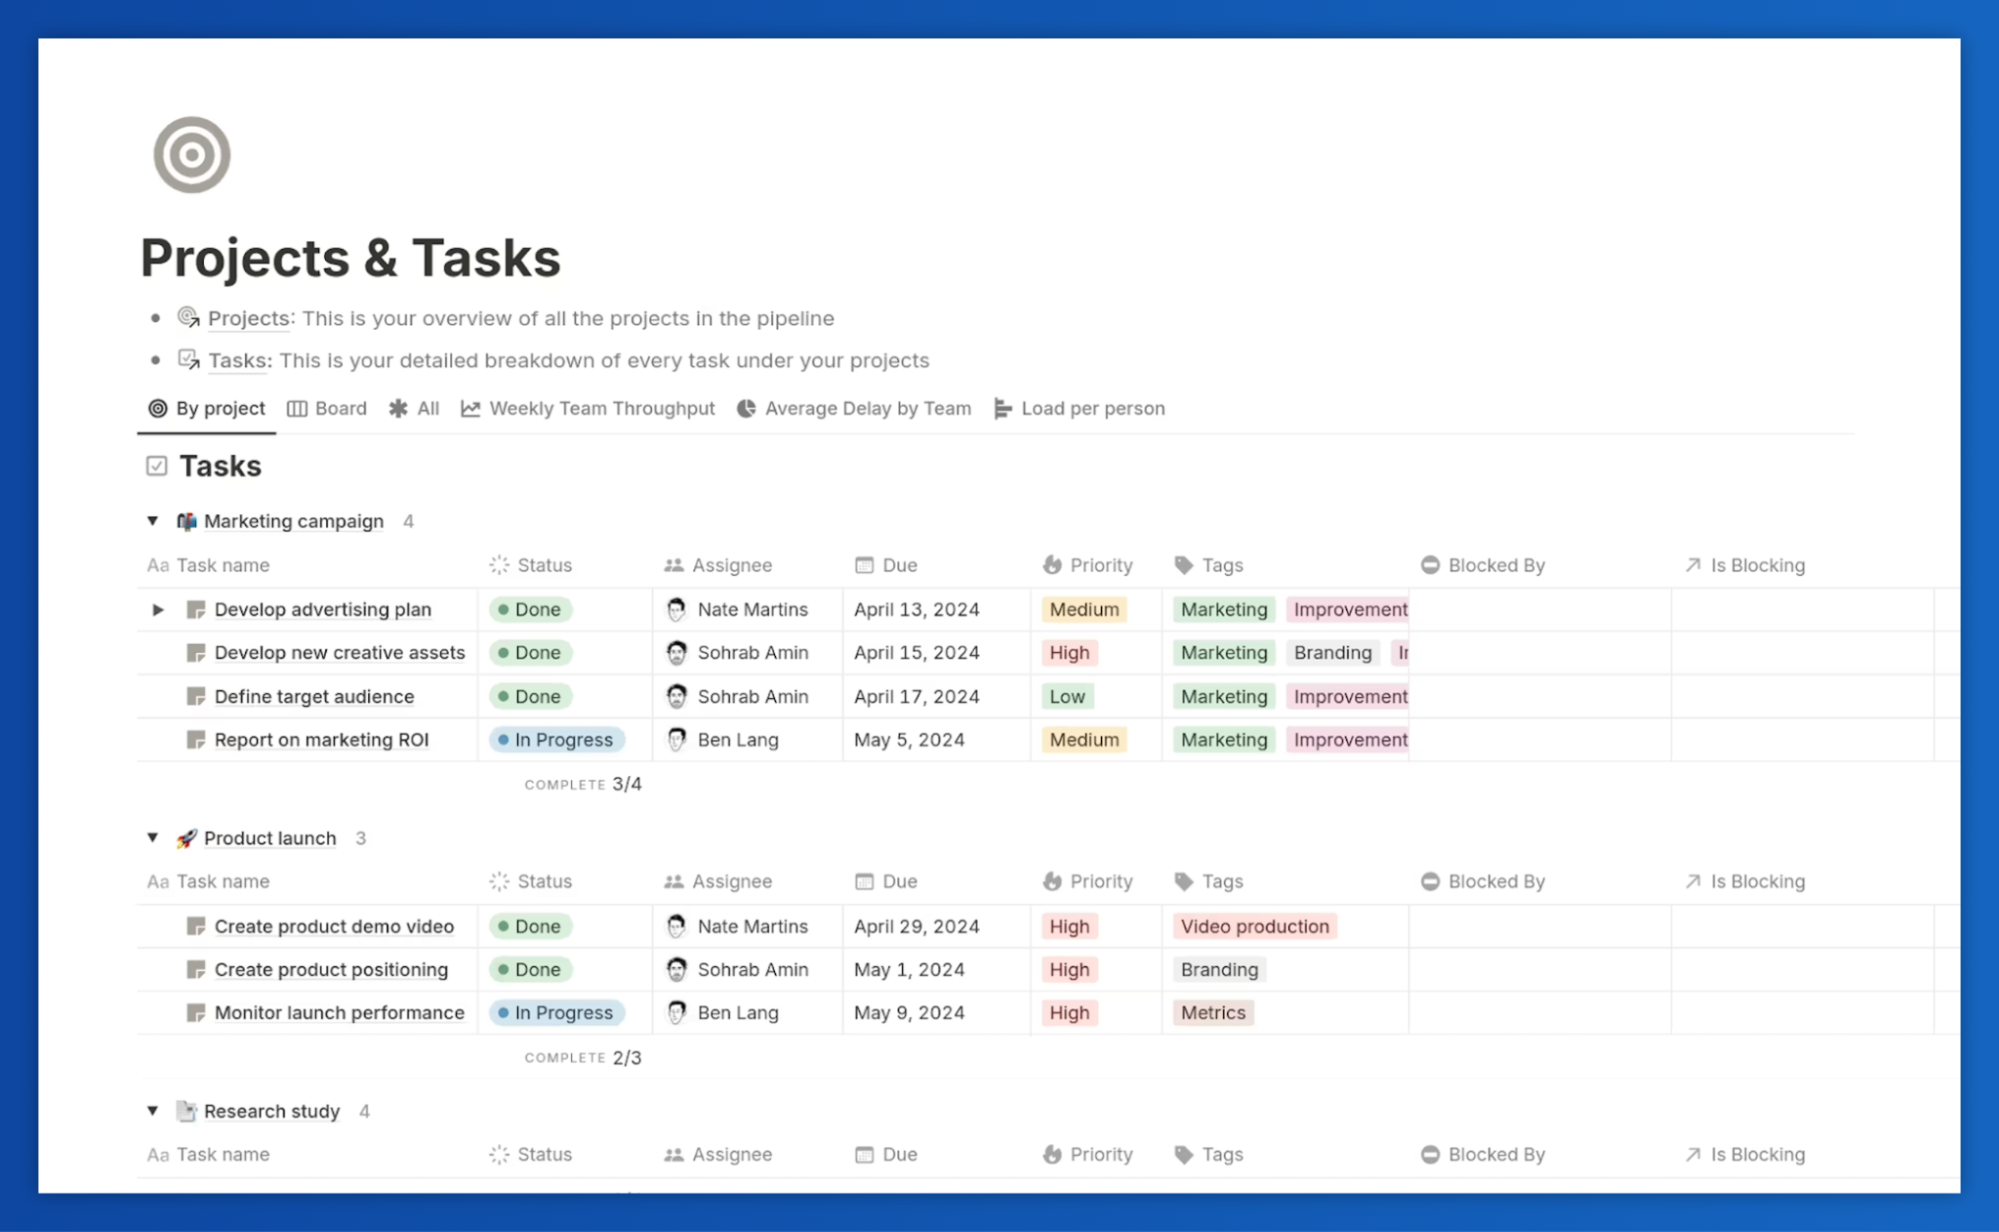Open the By project view tab

click(x=207, y=408)
